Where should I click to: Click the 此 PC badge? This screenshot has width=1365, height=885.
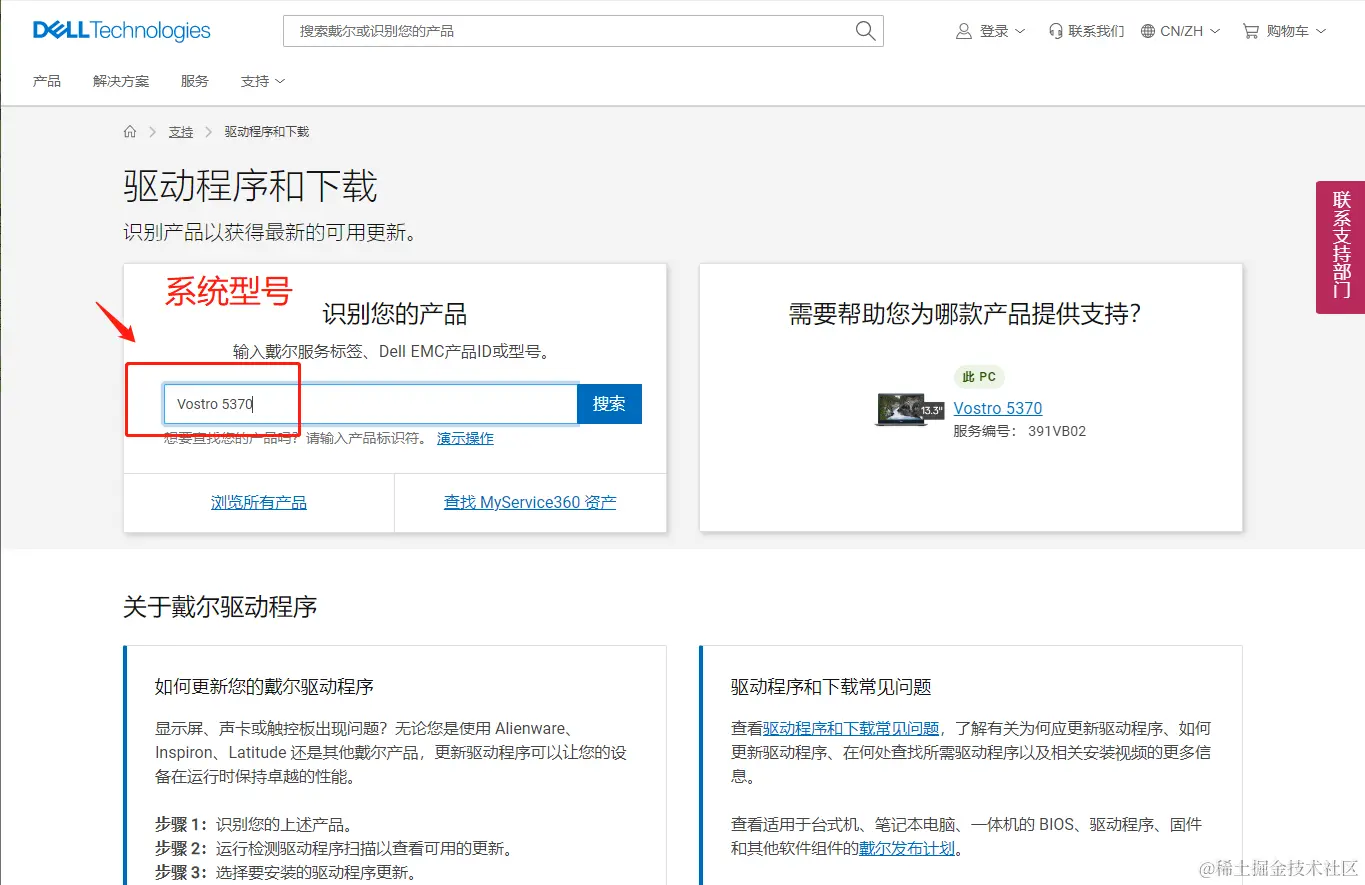[979, 377]
